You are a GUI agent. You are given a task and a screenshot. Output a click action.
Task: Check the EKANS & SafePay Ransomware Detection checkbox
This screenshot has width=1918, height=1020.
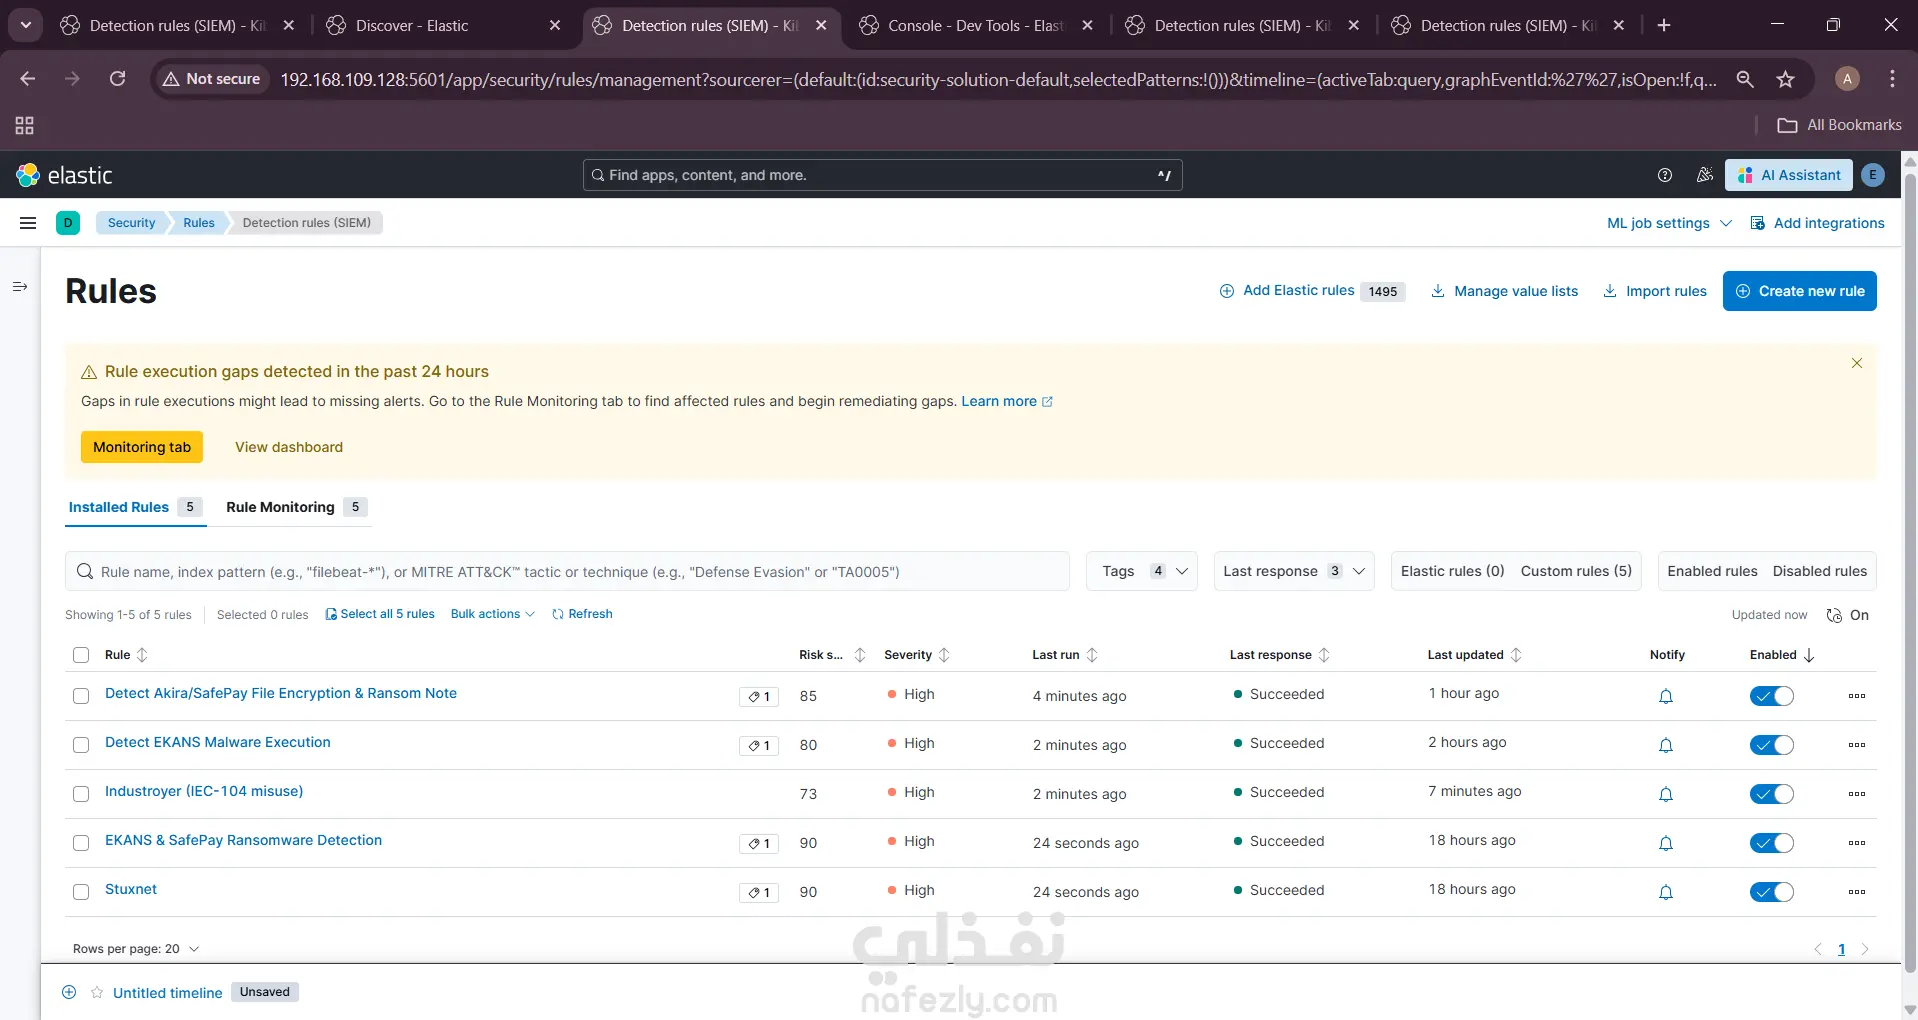[x=81, y=843]
